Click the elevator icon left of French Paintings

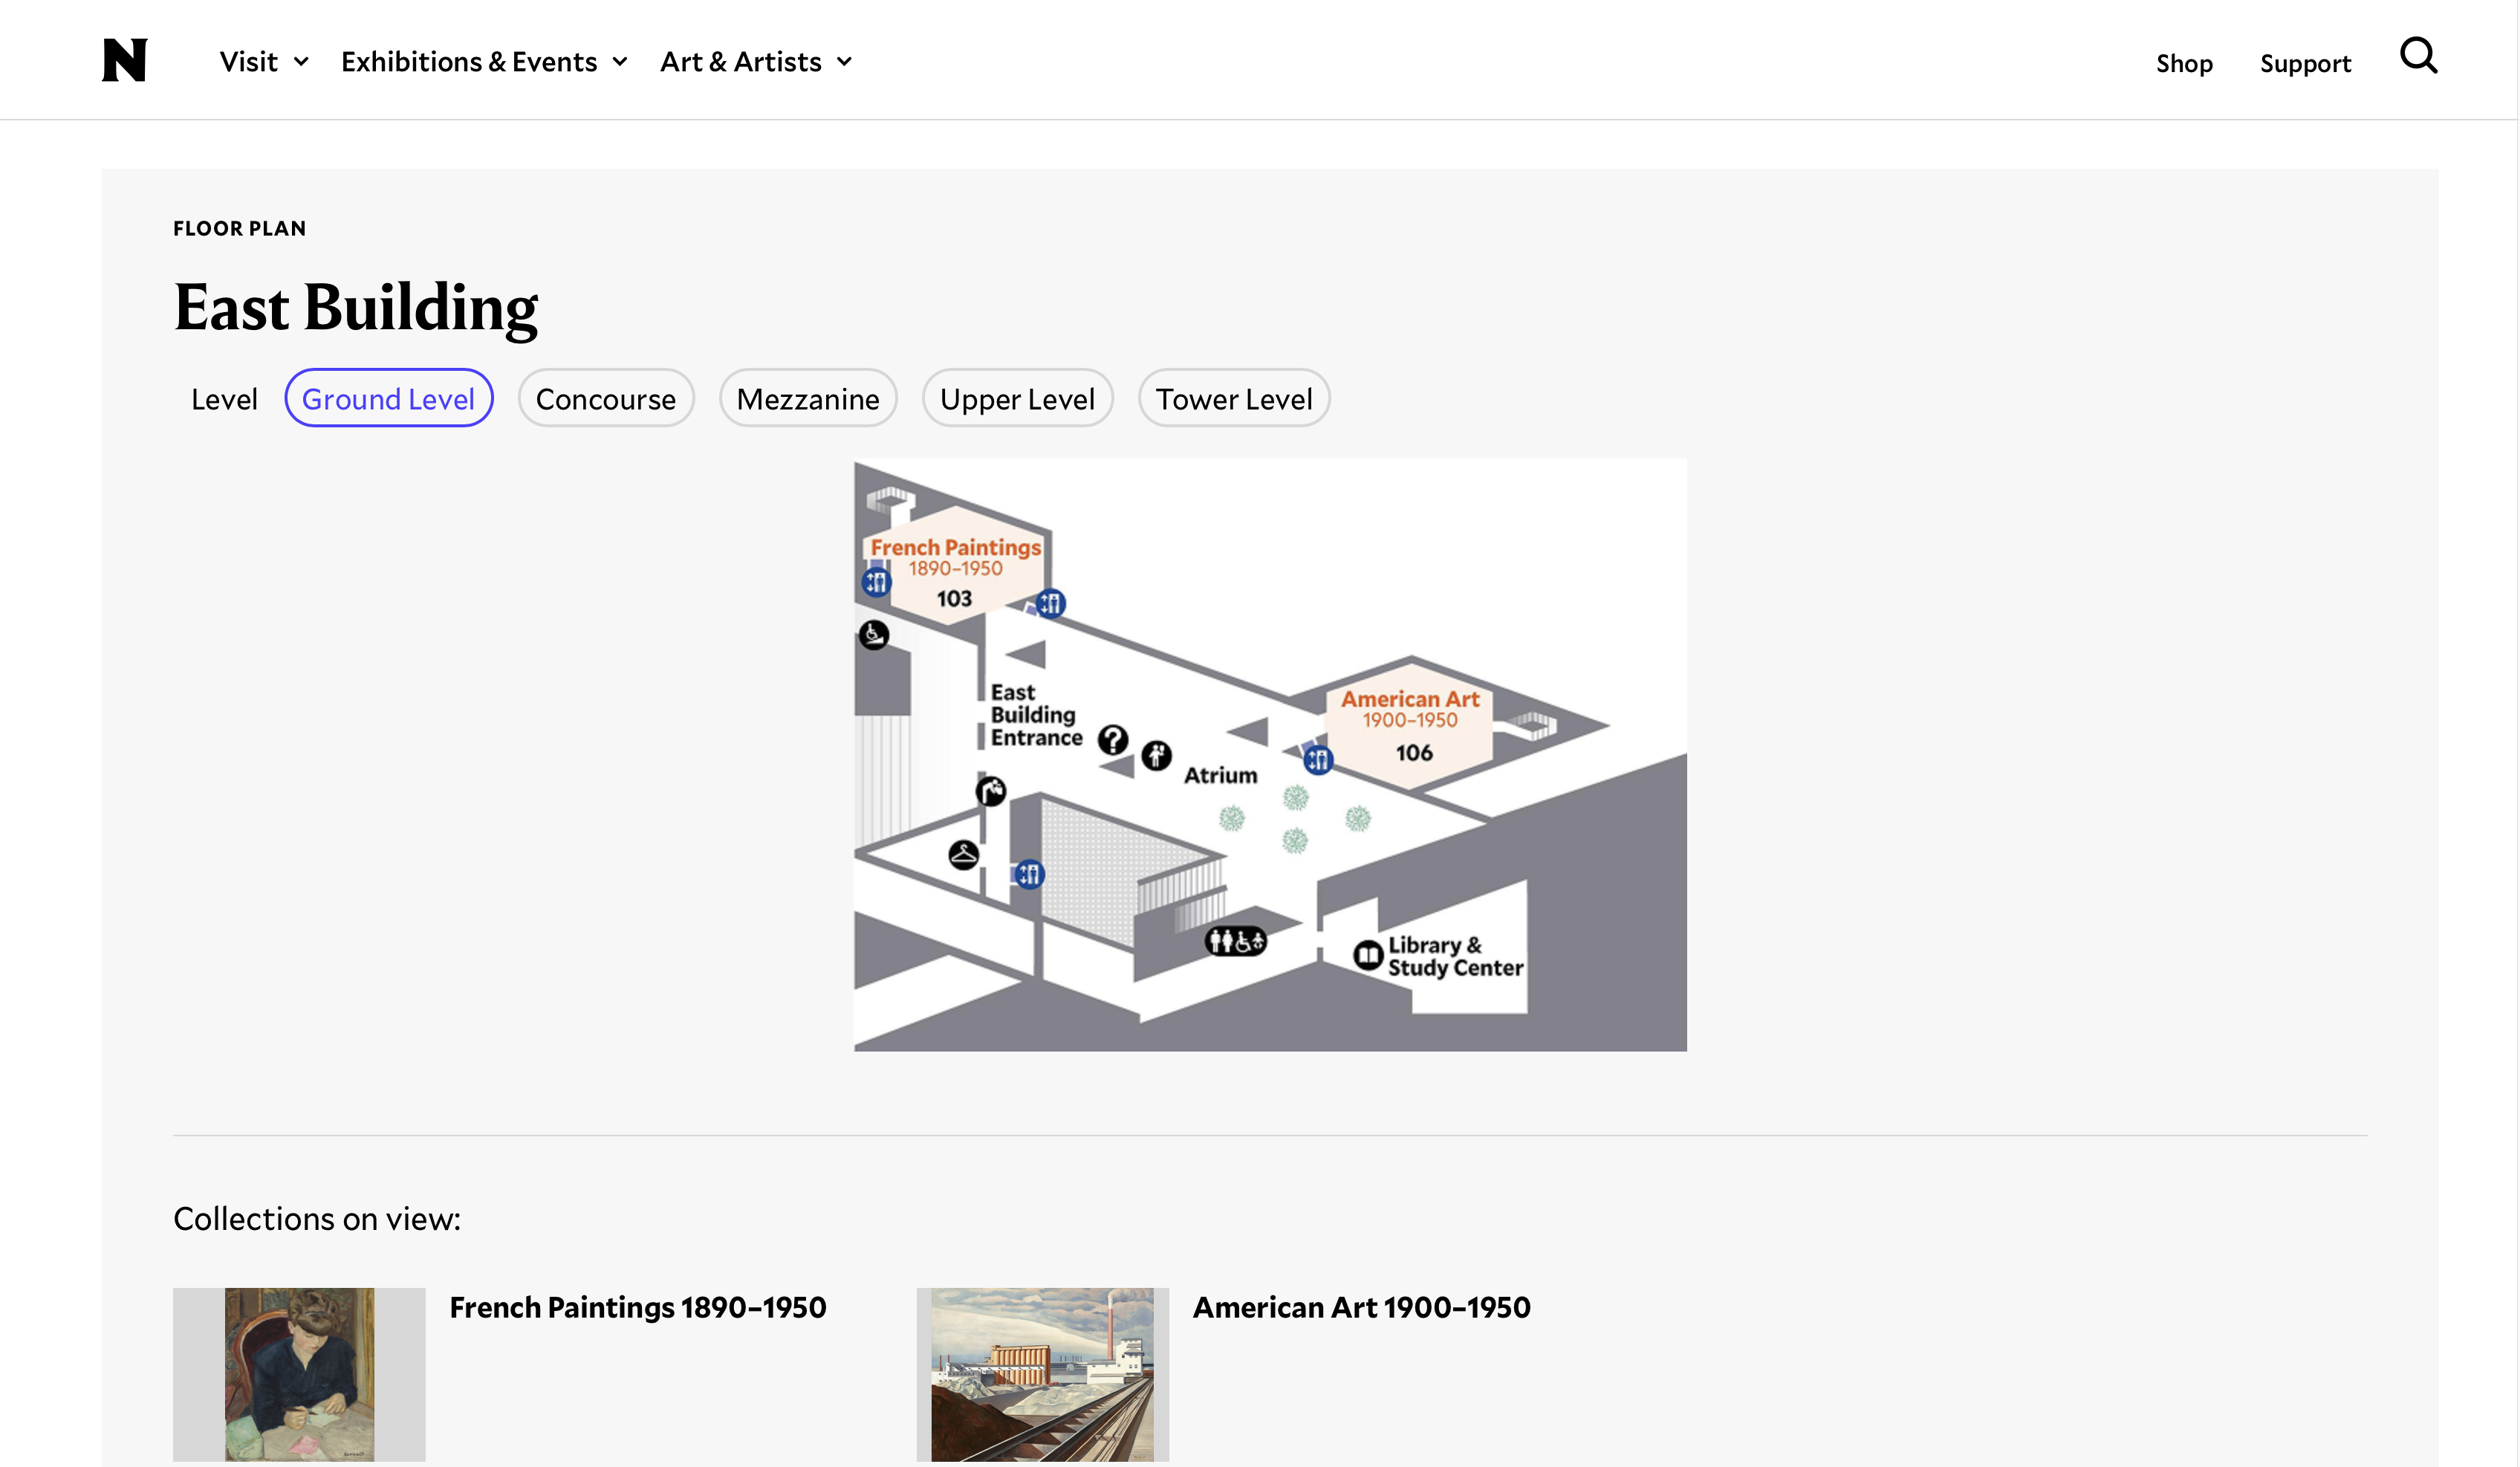[876, 582]
